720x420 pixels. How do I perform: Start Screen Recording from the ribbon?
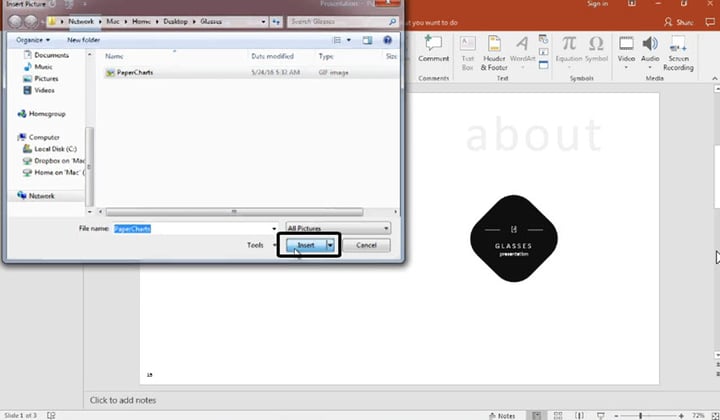point(678,53)
